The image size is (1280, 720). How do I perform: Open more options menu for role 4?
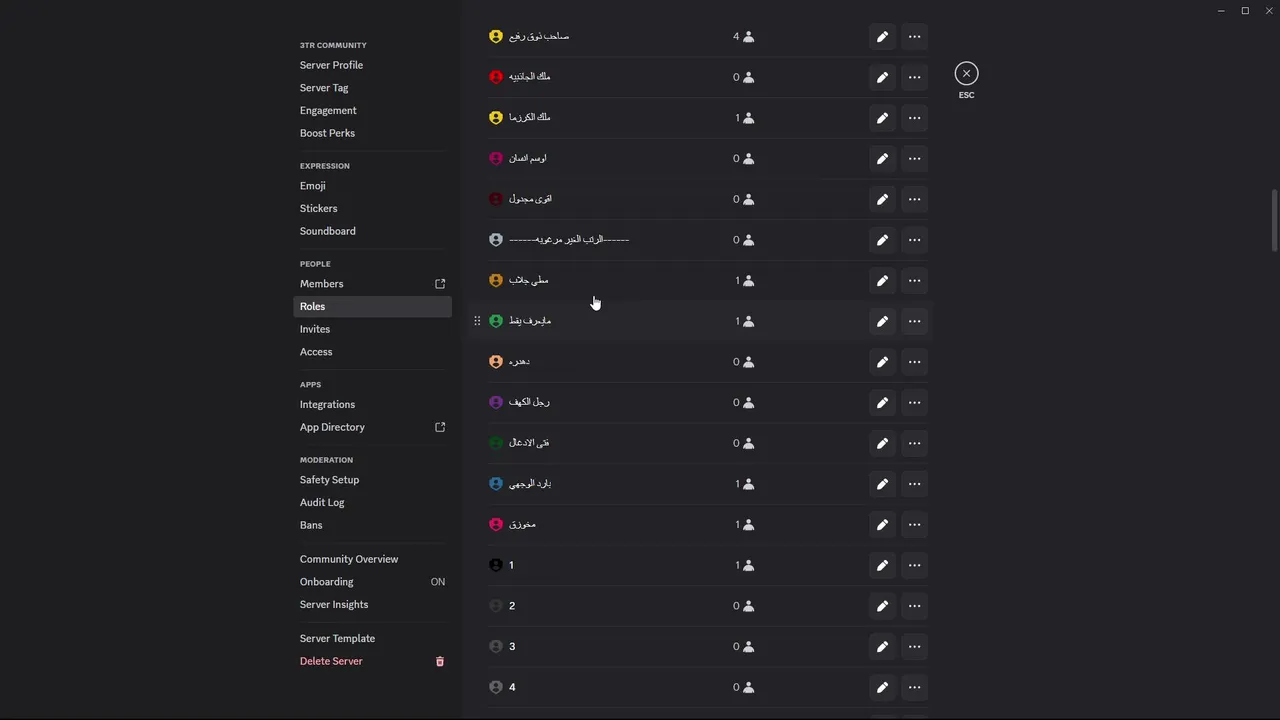(914, 687)
